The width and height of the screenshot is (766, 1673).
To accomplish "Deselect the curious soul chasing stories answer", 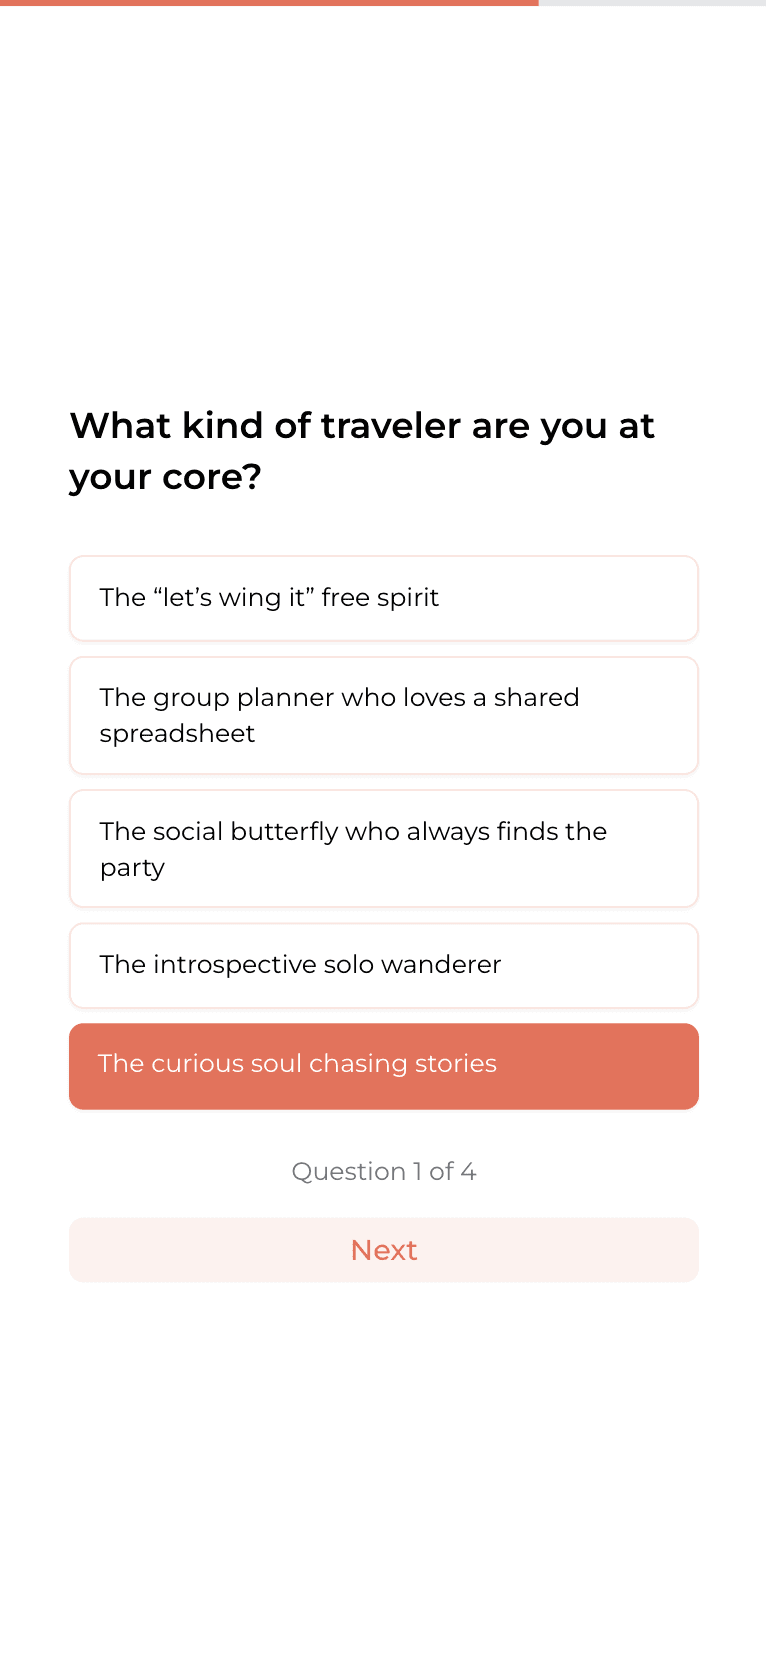I will tap(383, 1065).
